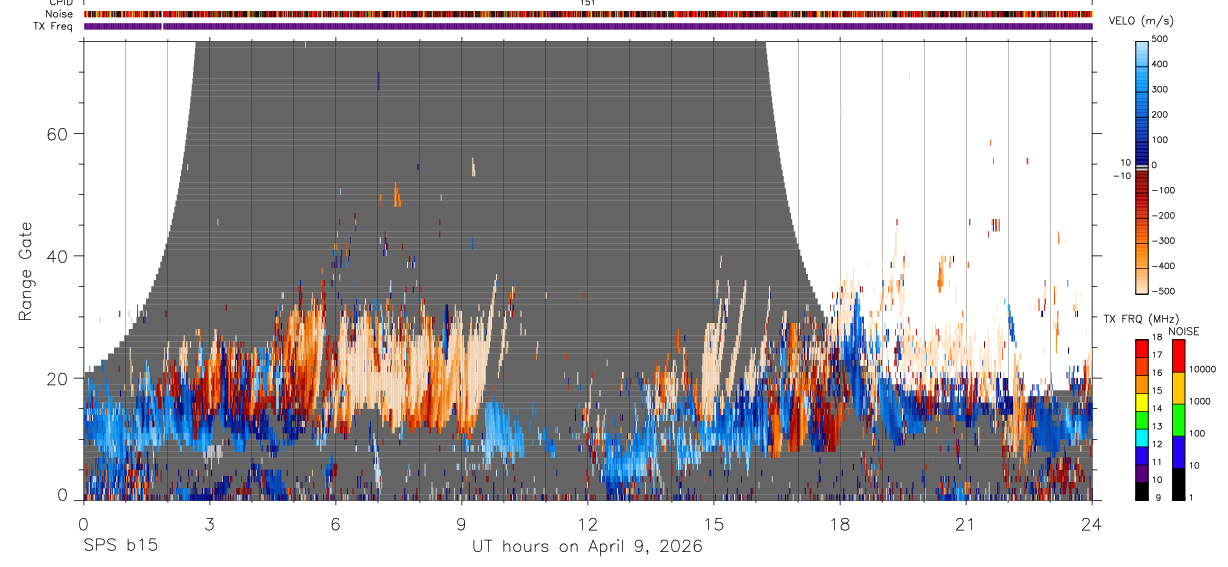Click the 'Noise' row label
Viewport: 1228px width, 567px height.
click(60, 14)
